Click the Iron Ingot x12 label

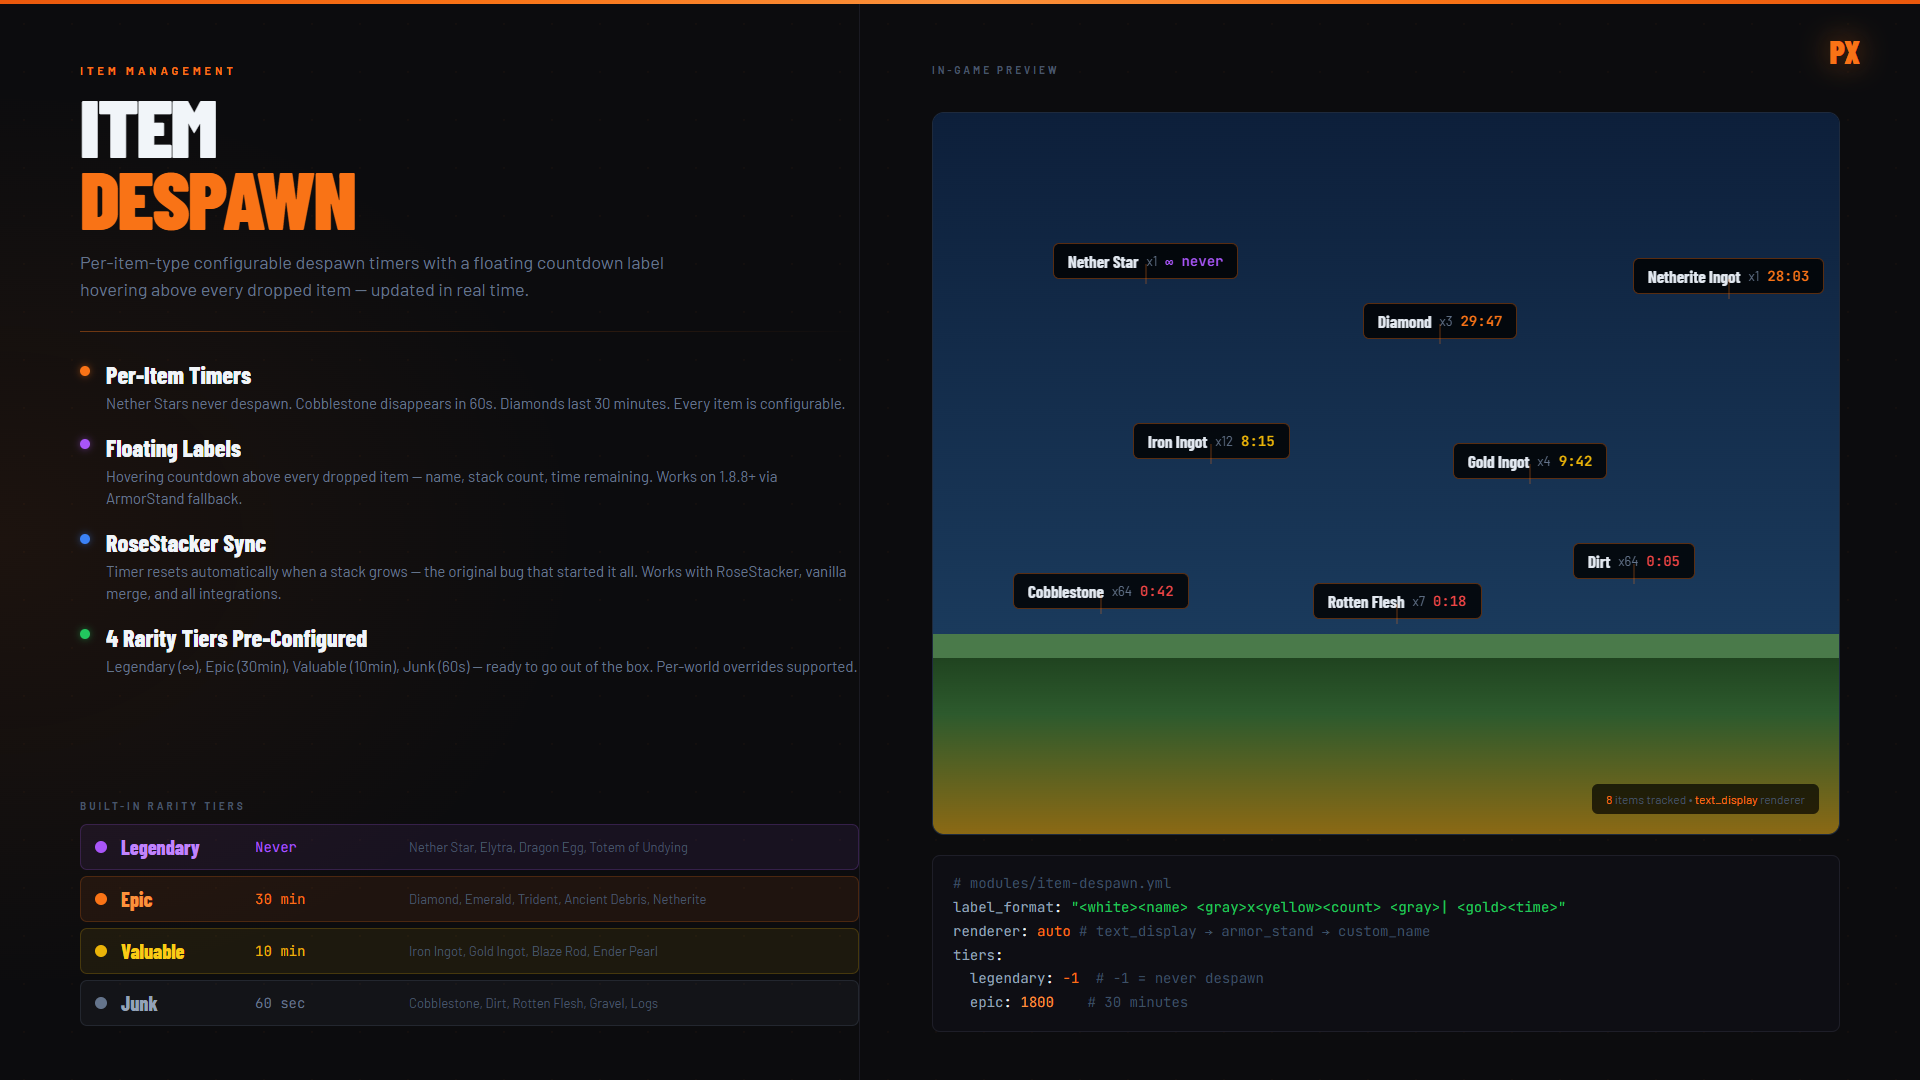[1211, 441]
